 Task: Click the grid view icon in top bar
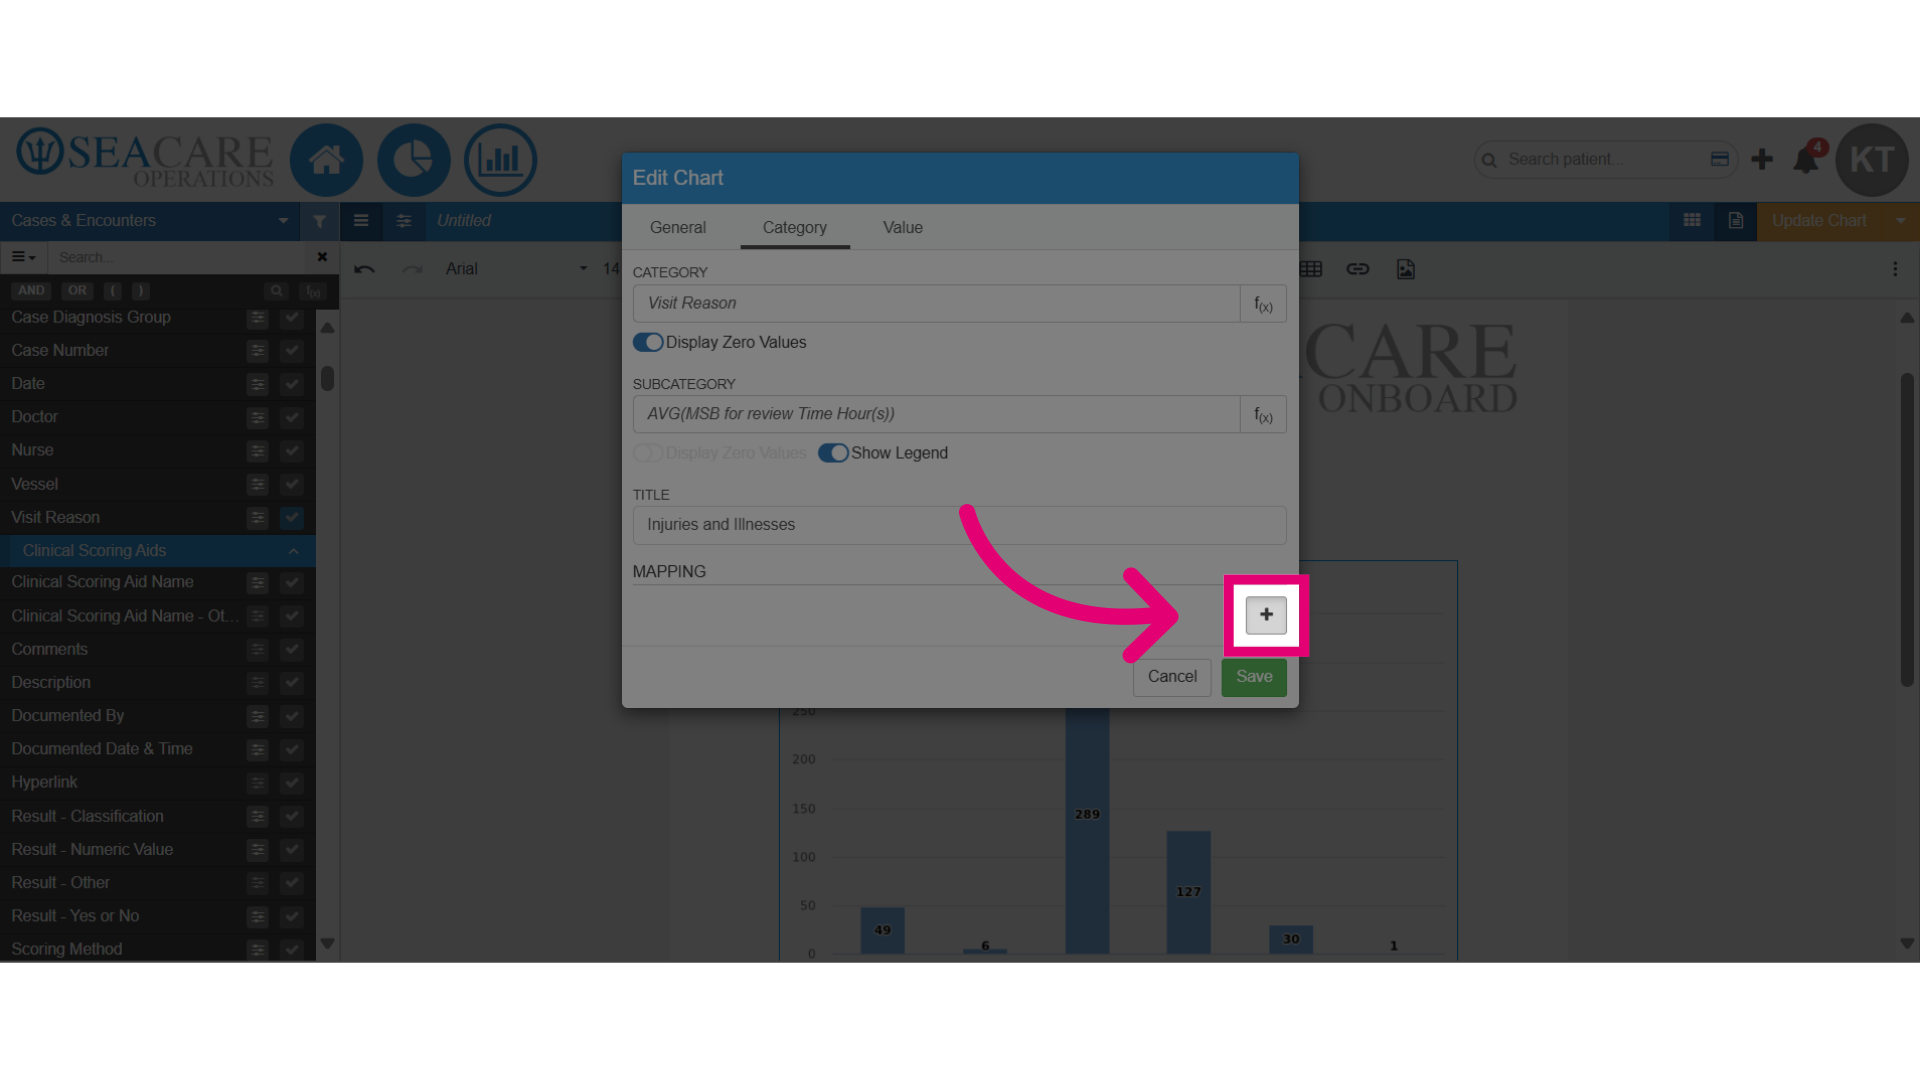point(1692,221)
